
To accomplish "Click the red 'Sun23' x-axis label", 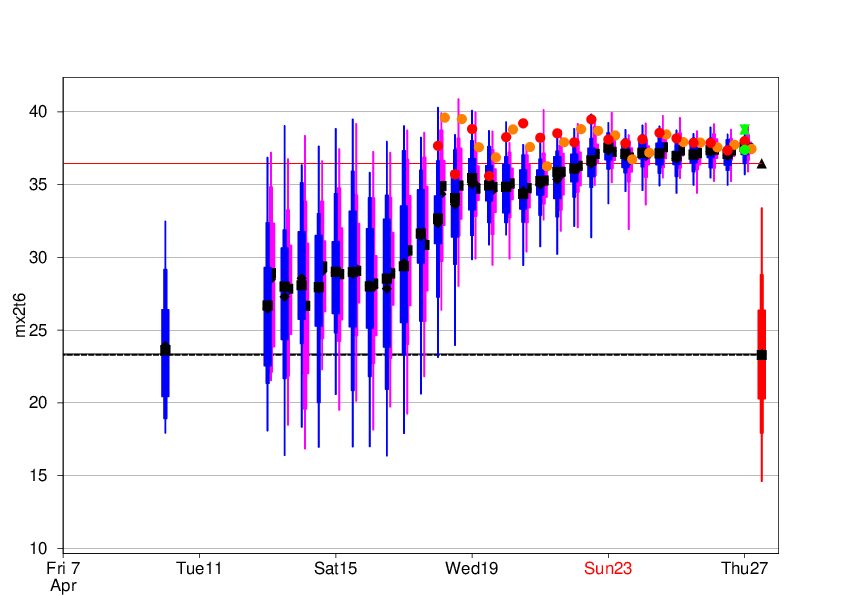I will click(x=608, y=568).
